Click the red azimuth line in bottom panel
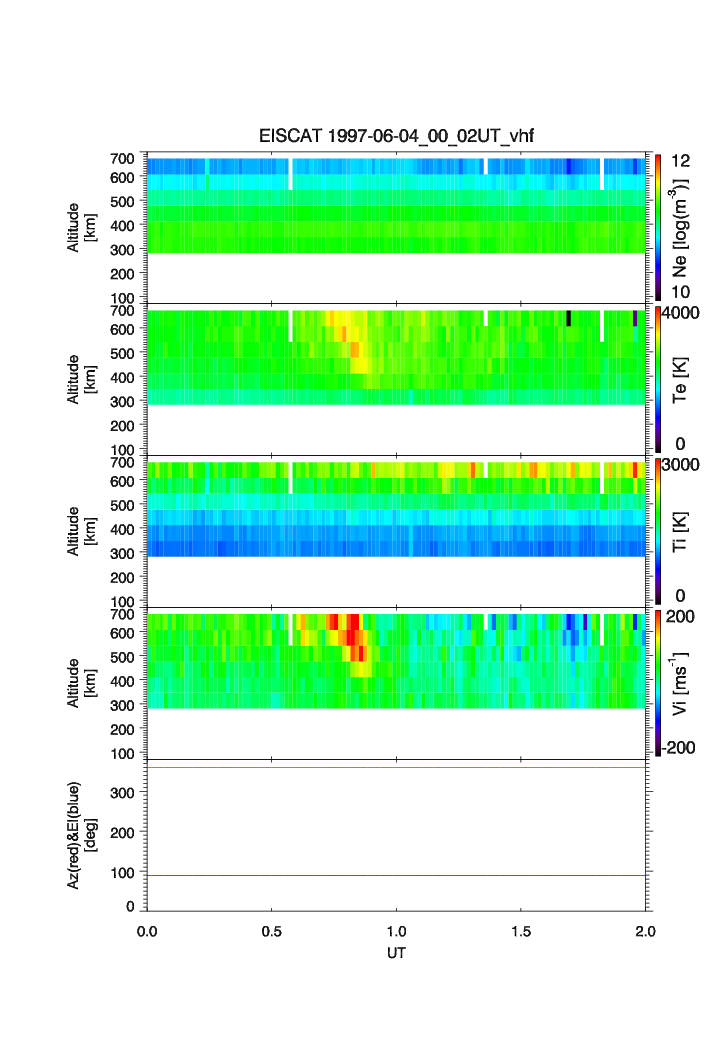 396,767
